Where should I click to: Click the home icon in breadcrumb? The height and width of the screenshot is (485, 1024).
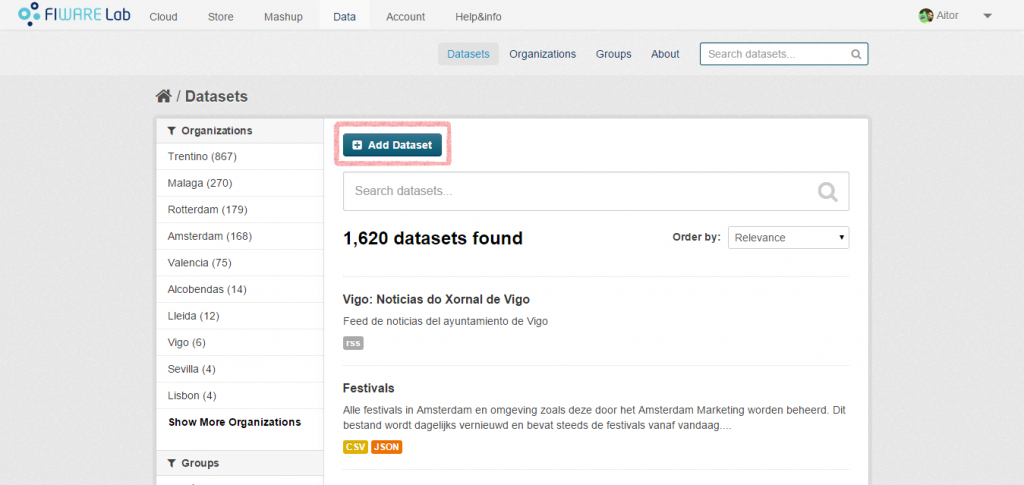coord(163,97)
